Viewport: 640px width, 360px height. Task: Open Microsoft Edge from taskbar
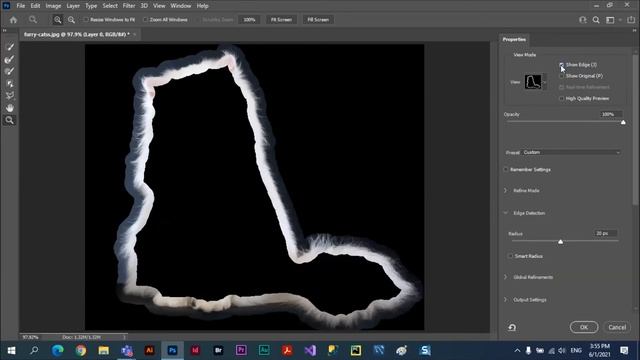point(58,350)
